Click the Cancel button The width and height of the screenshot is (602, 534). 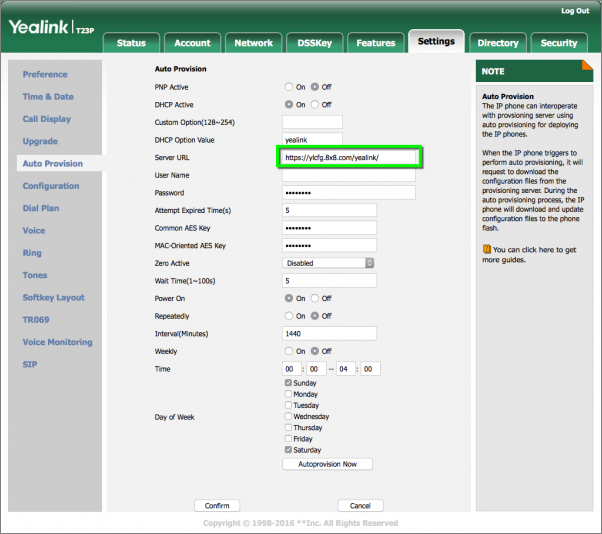(360, 506)
